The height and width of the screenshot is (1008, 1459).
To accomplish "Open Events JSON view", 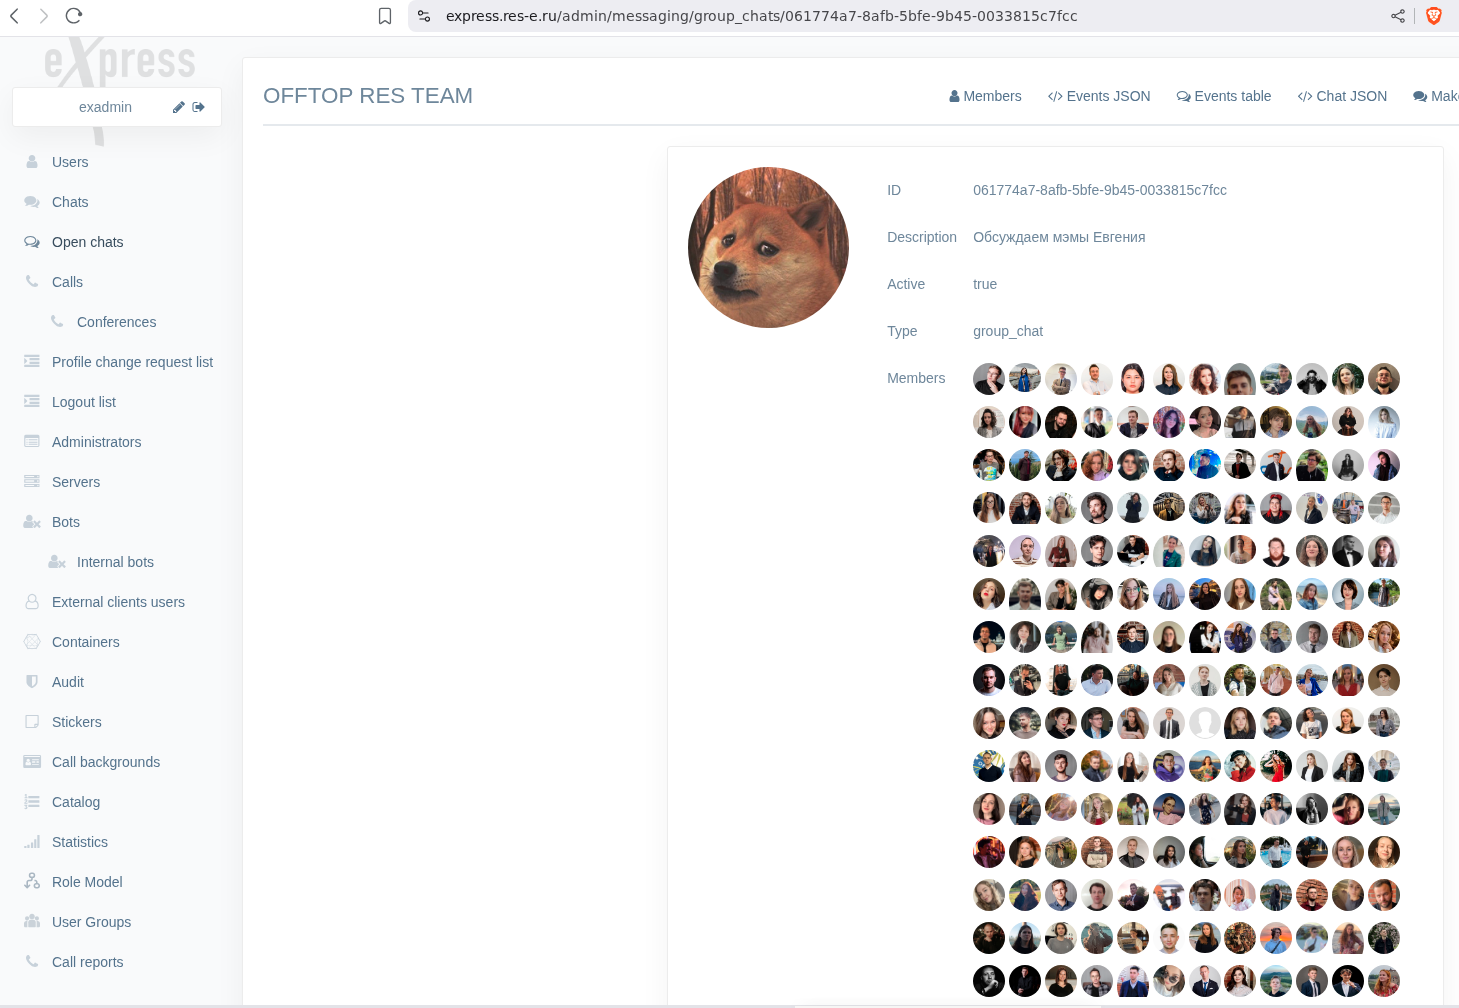I will tap(1099, 96).
